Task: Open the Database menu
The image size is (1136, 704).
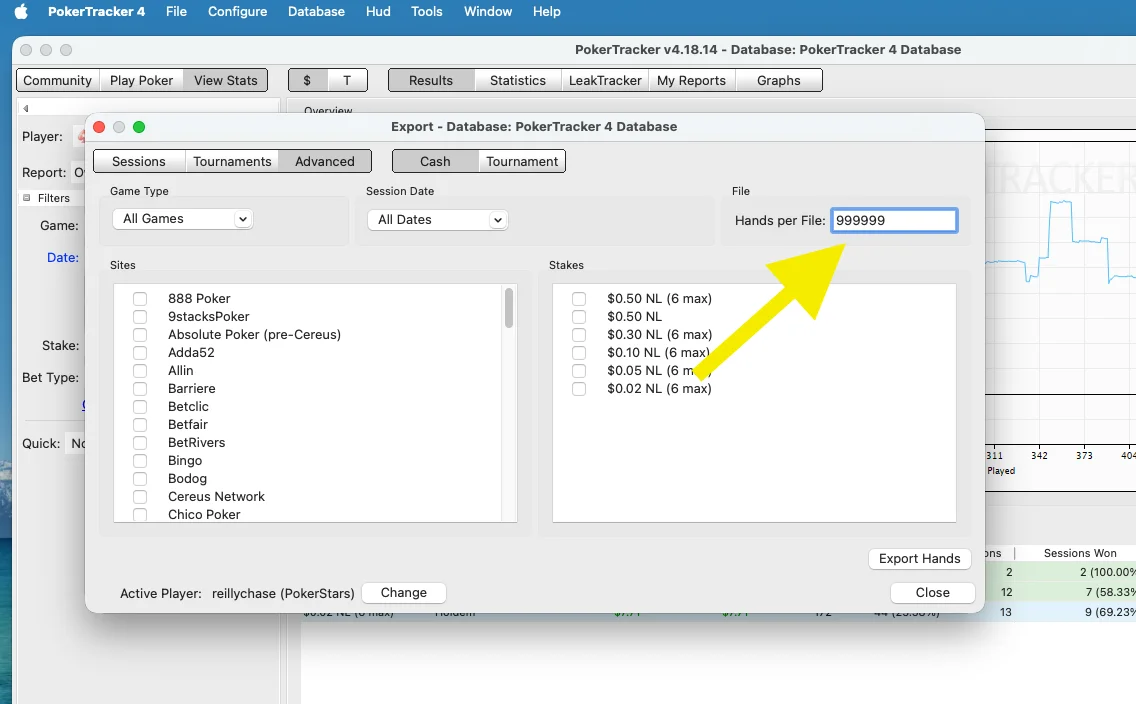Action: (316, 12)
